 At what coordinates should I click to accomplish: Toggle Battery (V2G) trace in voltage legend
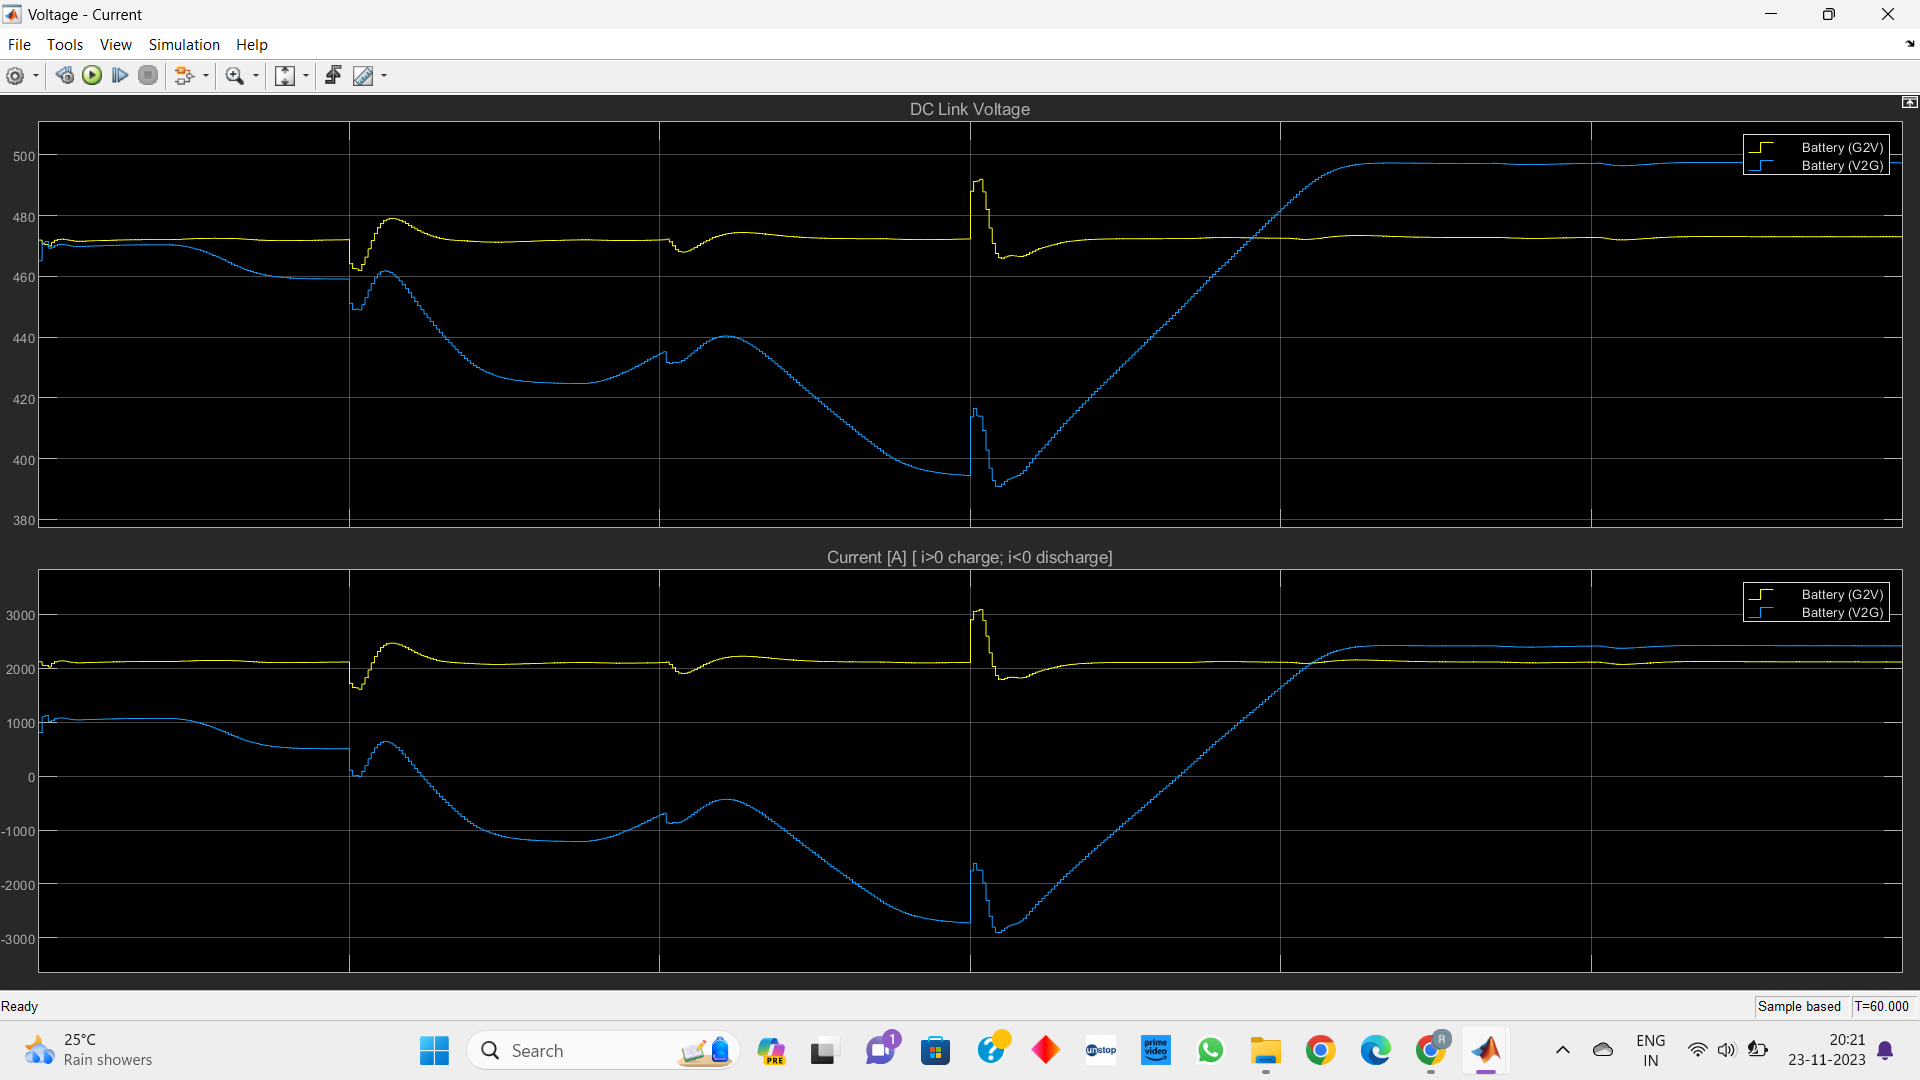[1841, 166]
